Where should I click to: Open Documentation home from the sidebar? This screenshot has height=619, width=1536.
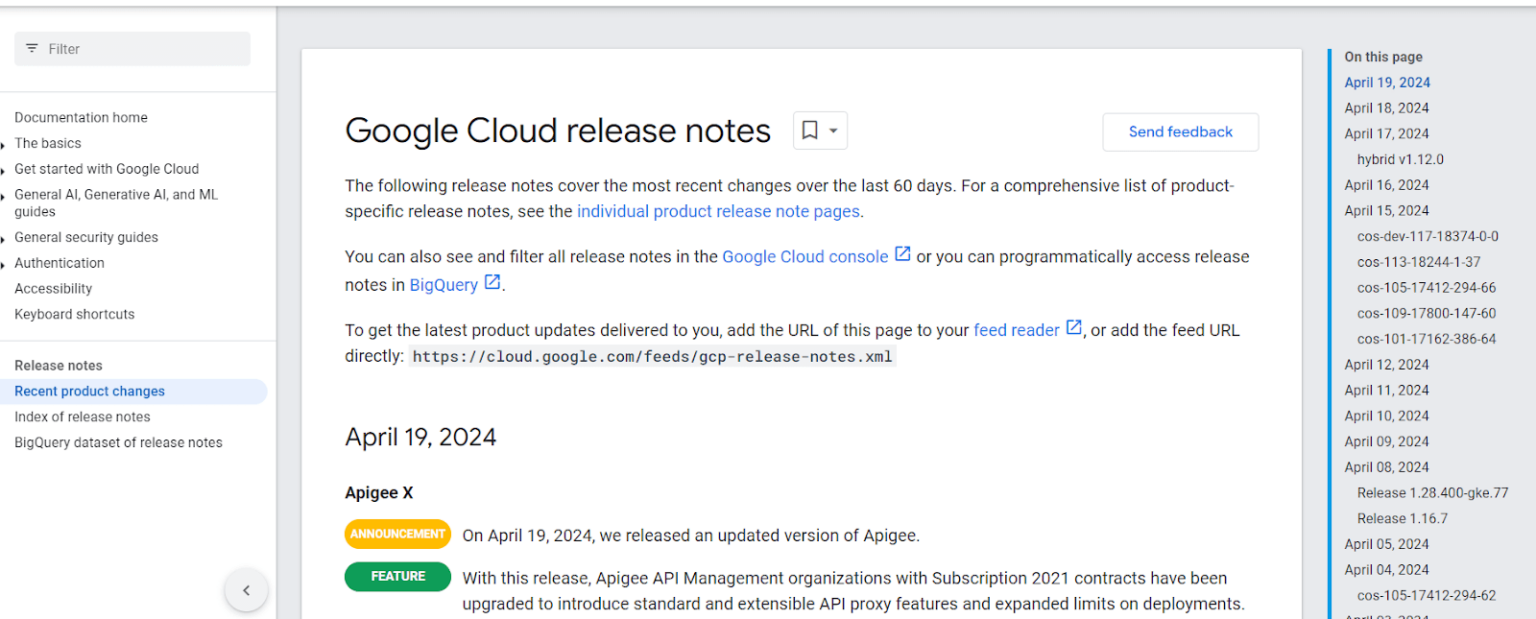point(80,117)
